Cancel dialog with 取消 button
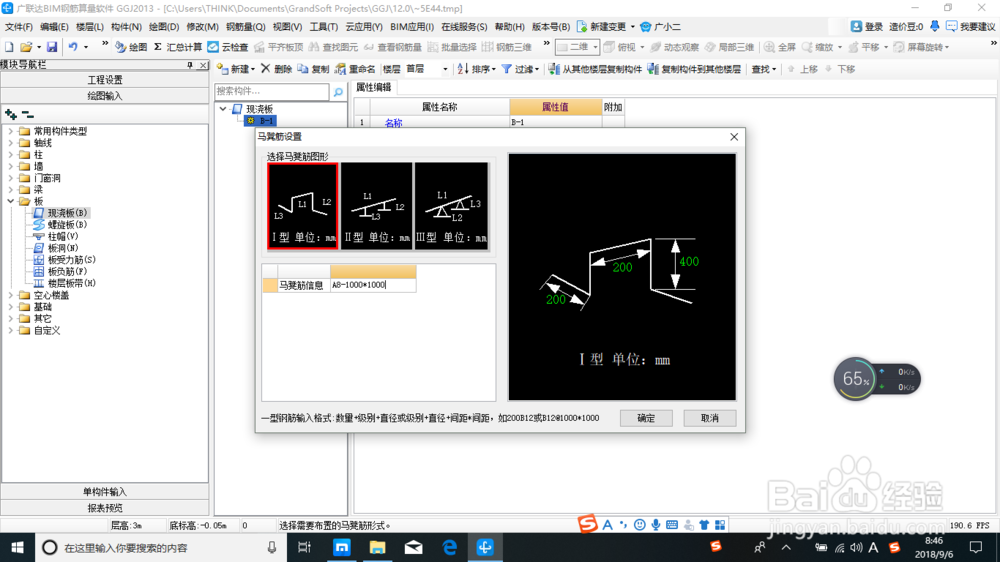The image size is (1000, 562). (710, 418)
